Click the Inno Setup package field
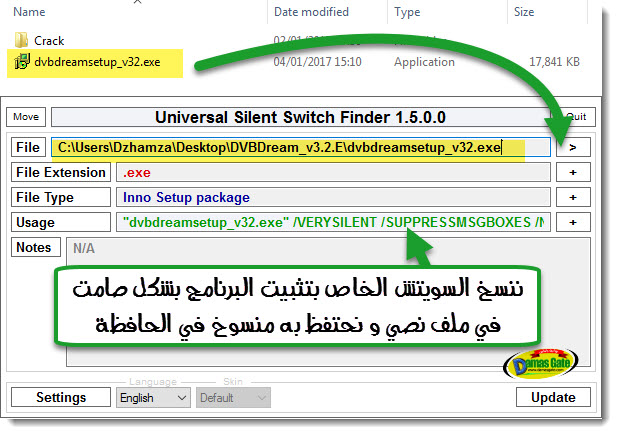Screen dimensions: 617x434 pyautogui.click(x=333, y=197)
